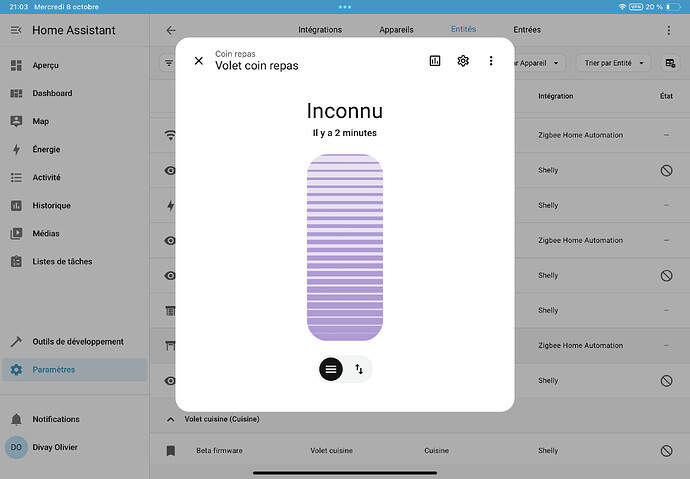
Task: Click the Énergie lightning bolt sidebar icon
Action: pos(16,150)
